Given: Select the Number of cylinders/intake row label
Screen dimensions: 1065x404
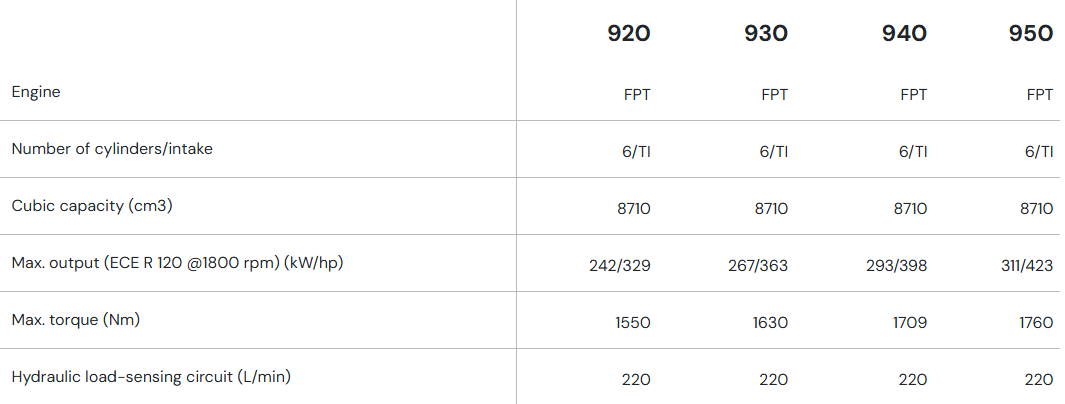Looking at the screenshot, I should (x=112, y=149).
